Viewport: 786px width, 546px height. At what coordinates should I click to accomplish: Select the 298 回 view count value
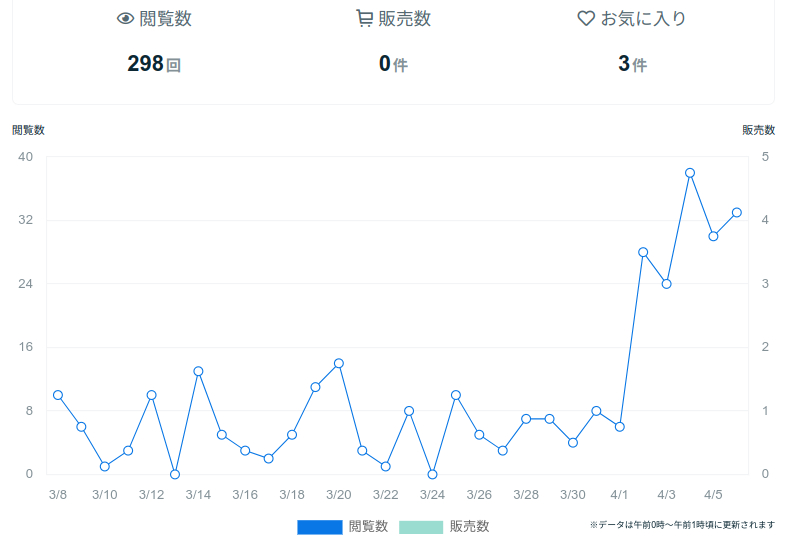click(154, 64)
